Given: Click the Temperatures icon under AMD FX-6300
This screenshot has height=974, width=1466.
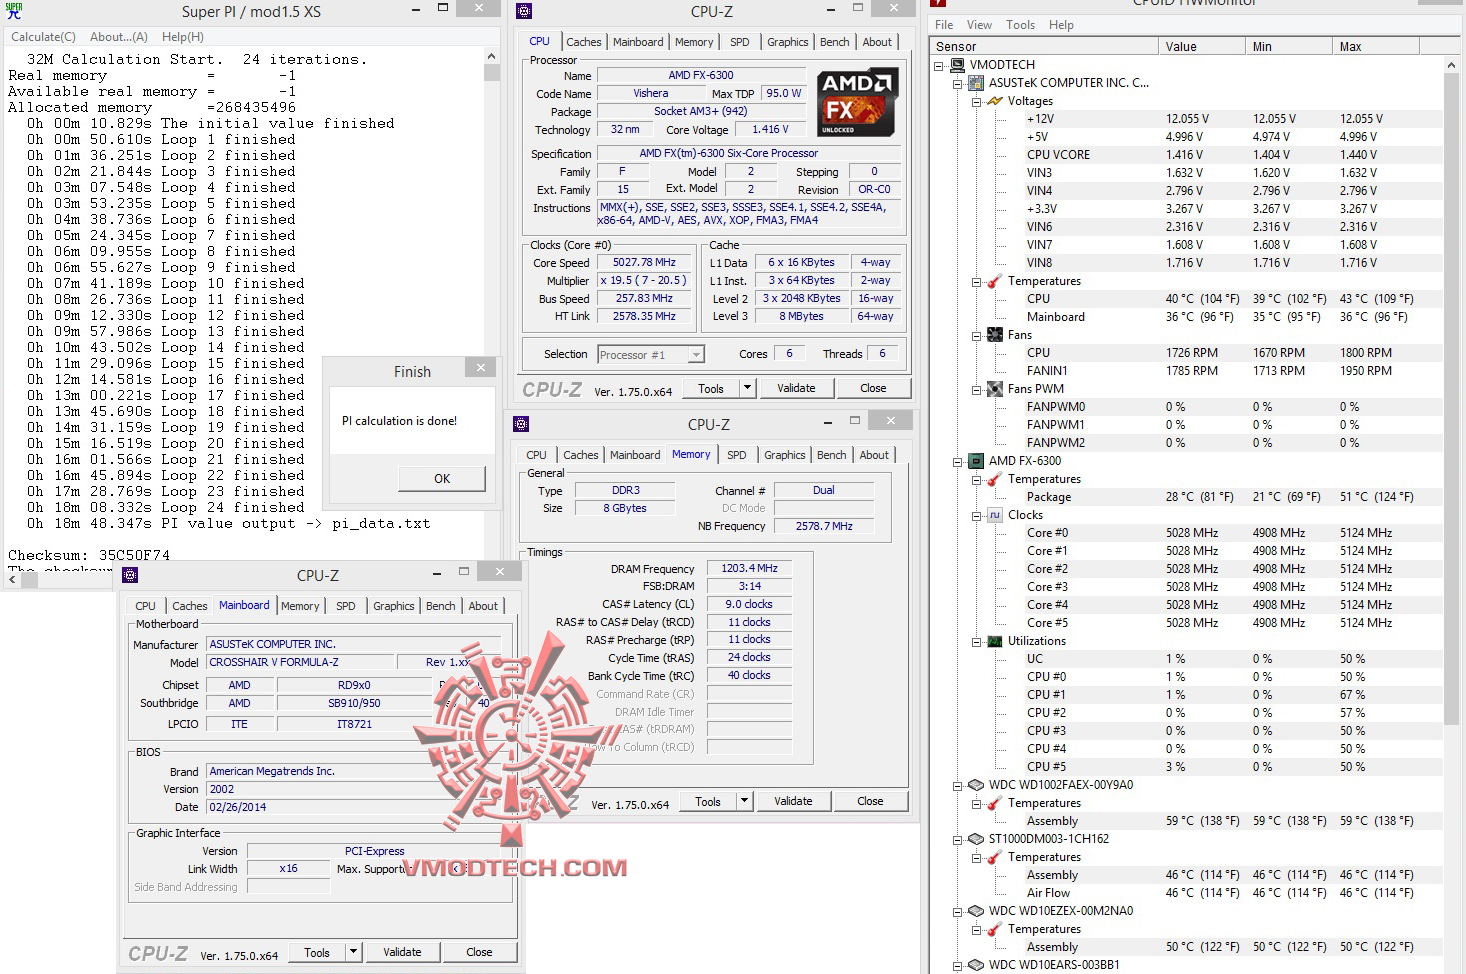Looking at the screenshot, I should [x=996, y=479].
